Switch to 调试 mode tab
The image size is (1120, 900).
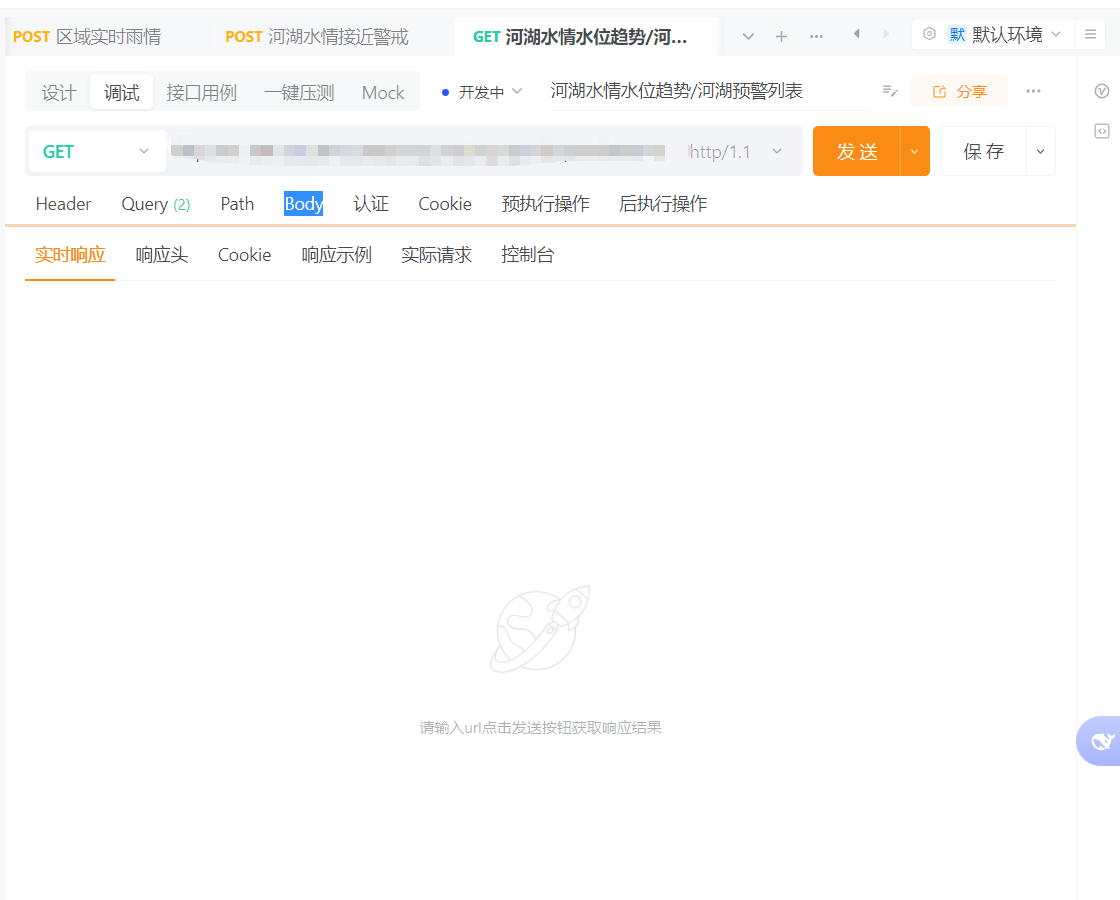pyautogui.click(x=121, y=93)
